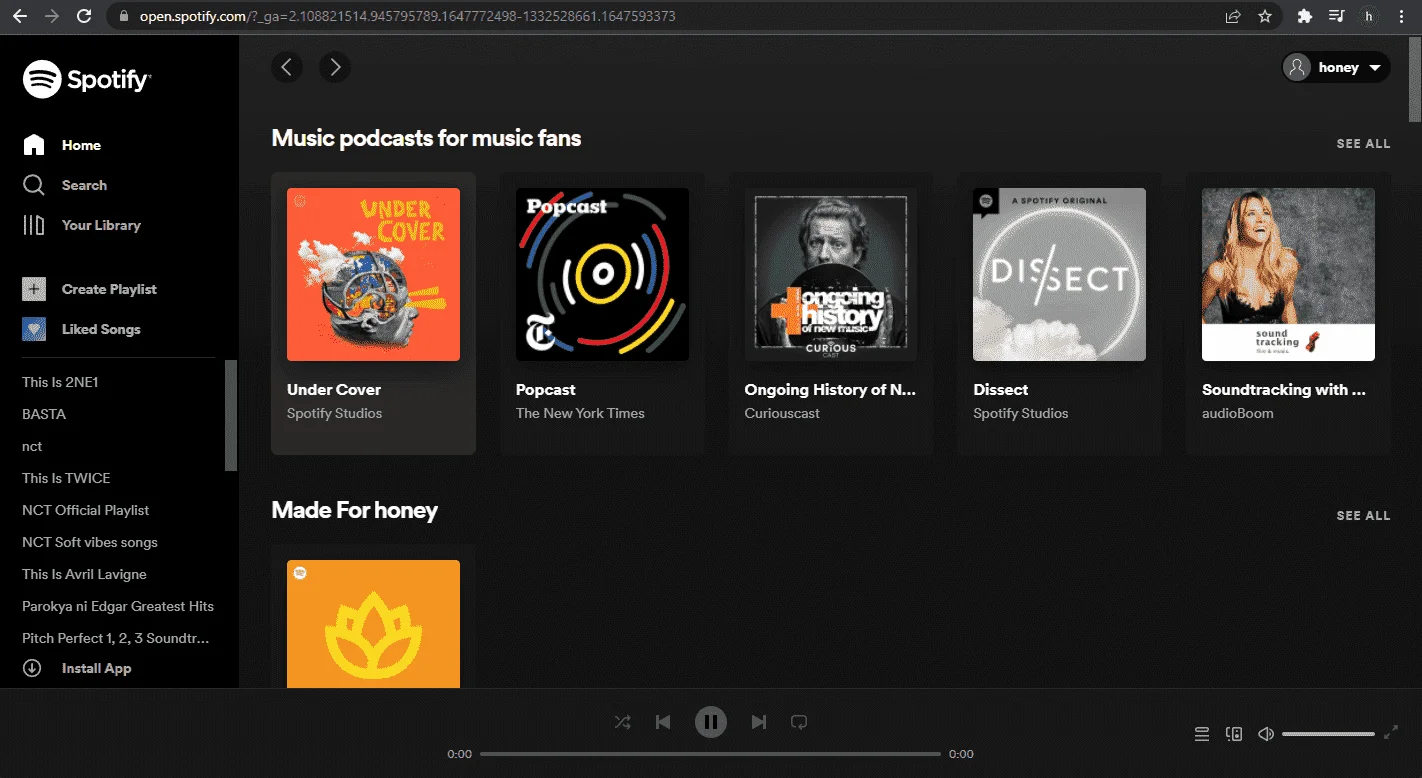1422x778 pixels.
Task: Open NCT Official Playlist
Action: click(x=85, y=510)
